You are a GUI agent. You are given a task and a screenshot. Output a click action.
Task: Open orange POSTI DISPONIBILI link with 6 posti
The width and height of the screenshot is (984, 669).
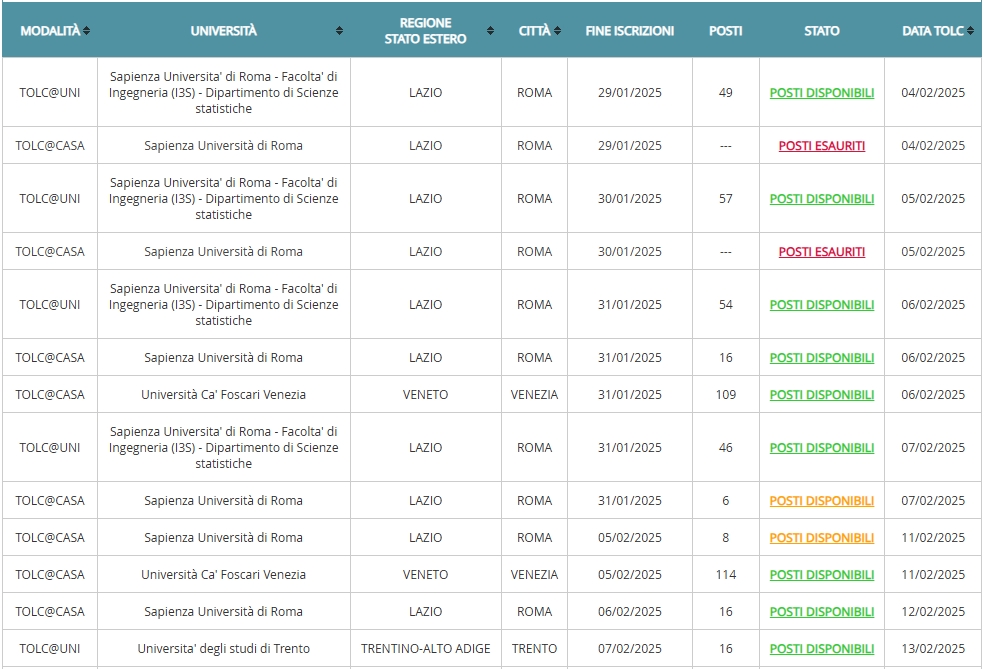(x=821, y=501)
